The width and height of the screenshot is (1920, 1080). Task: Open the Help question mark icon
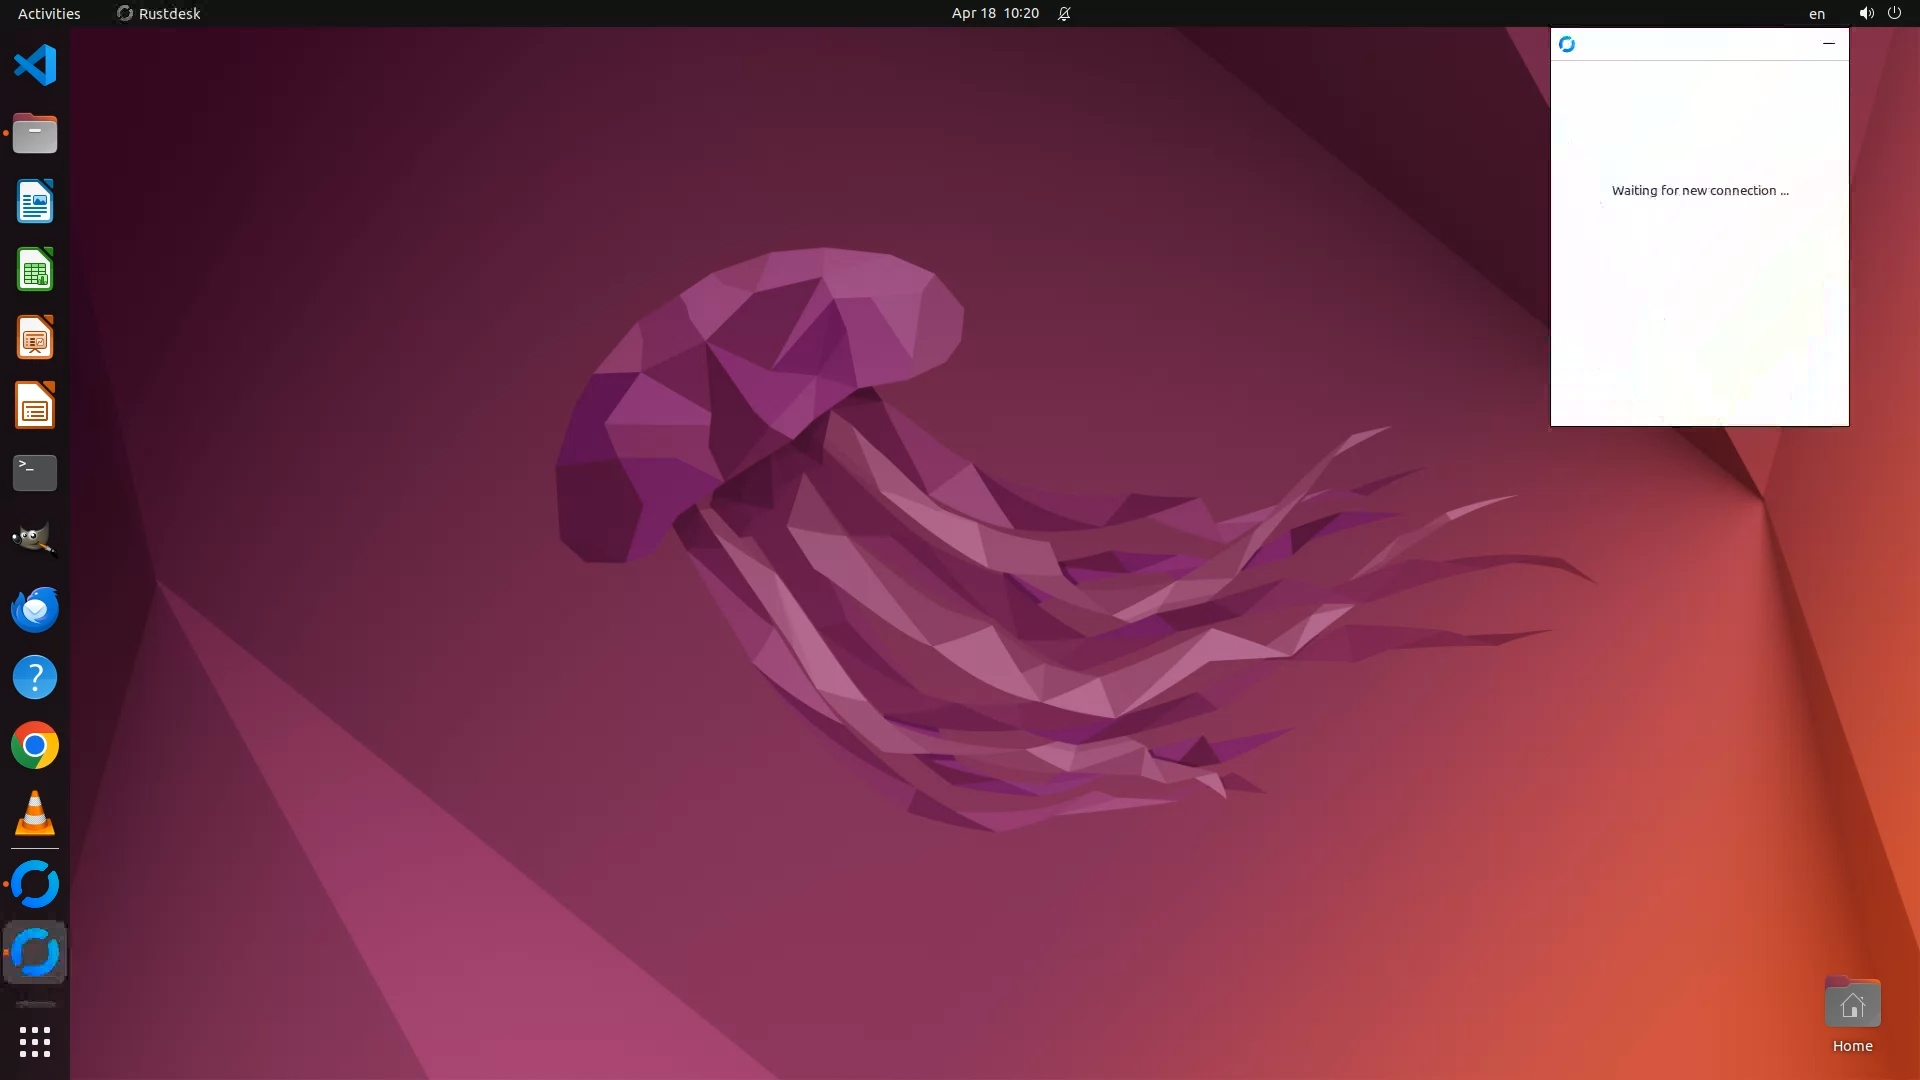(x=35, y=677)
